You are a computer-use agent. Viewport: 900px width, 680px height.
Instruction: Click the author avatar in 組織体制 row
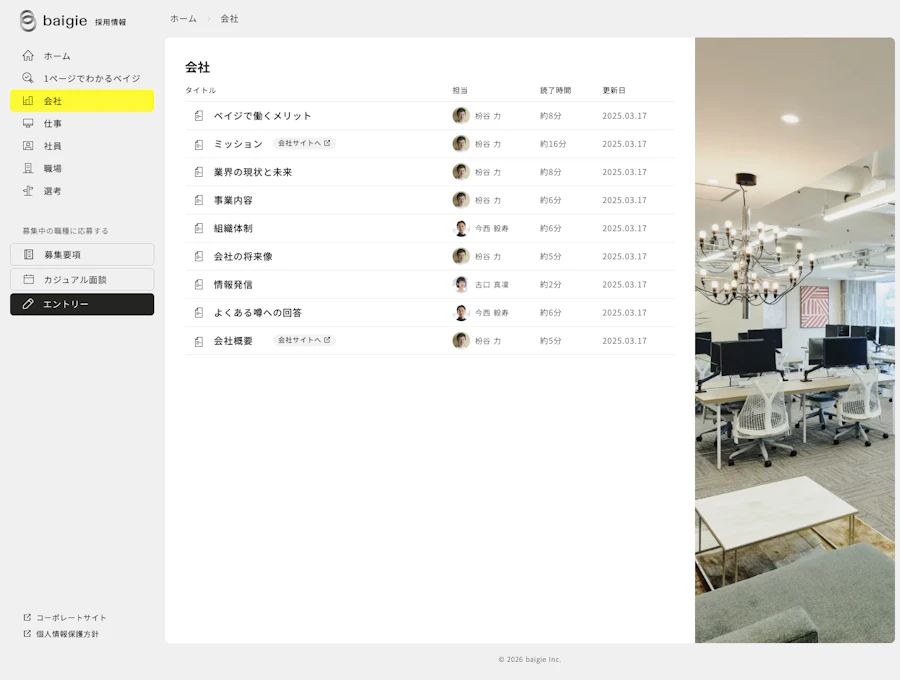click(x=461, y=228)
